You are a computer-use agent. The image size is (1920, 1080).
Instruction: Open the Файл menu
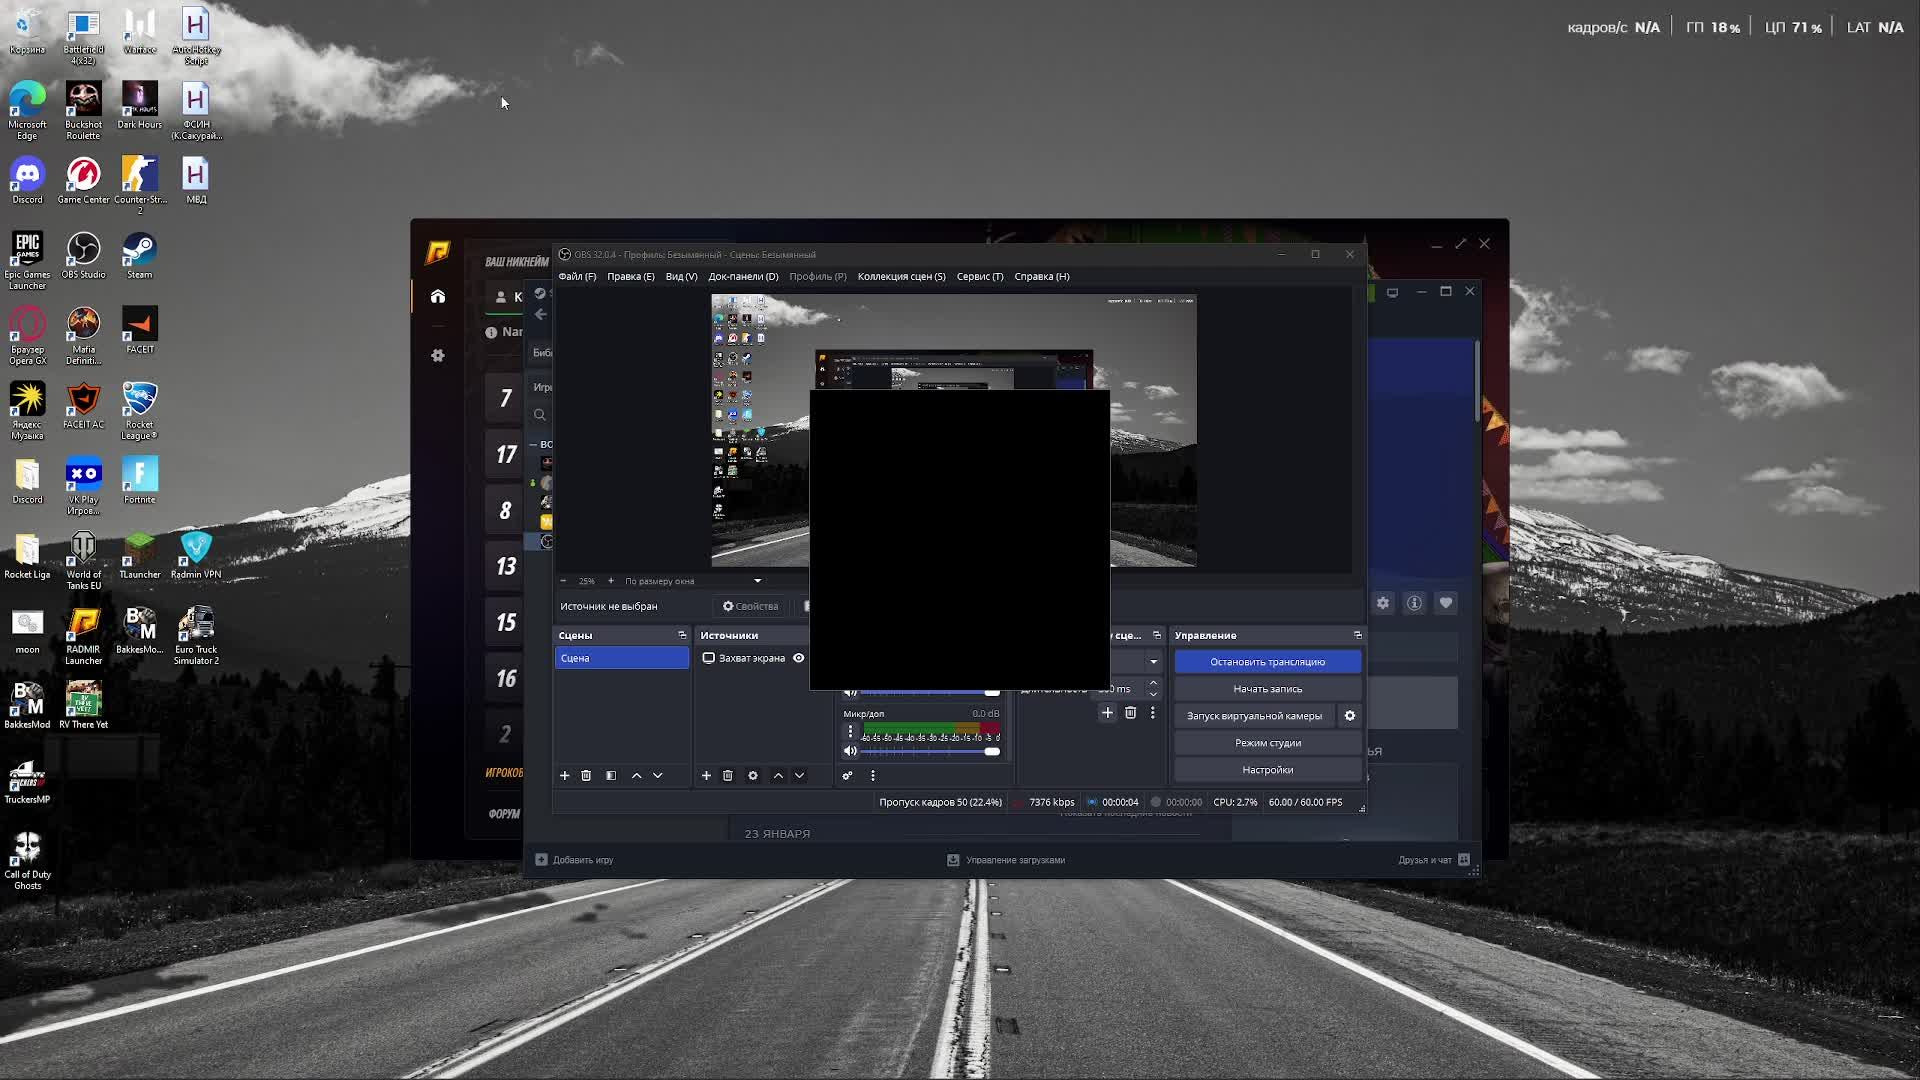[577, 276]
